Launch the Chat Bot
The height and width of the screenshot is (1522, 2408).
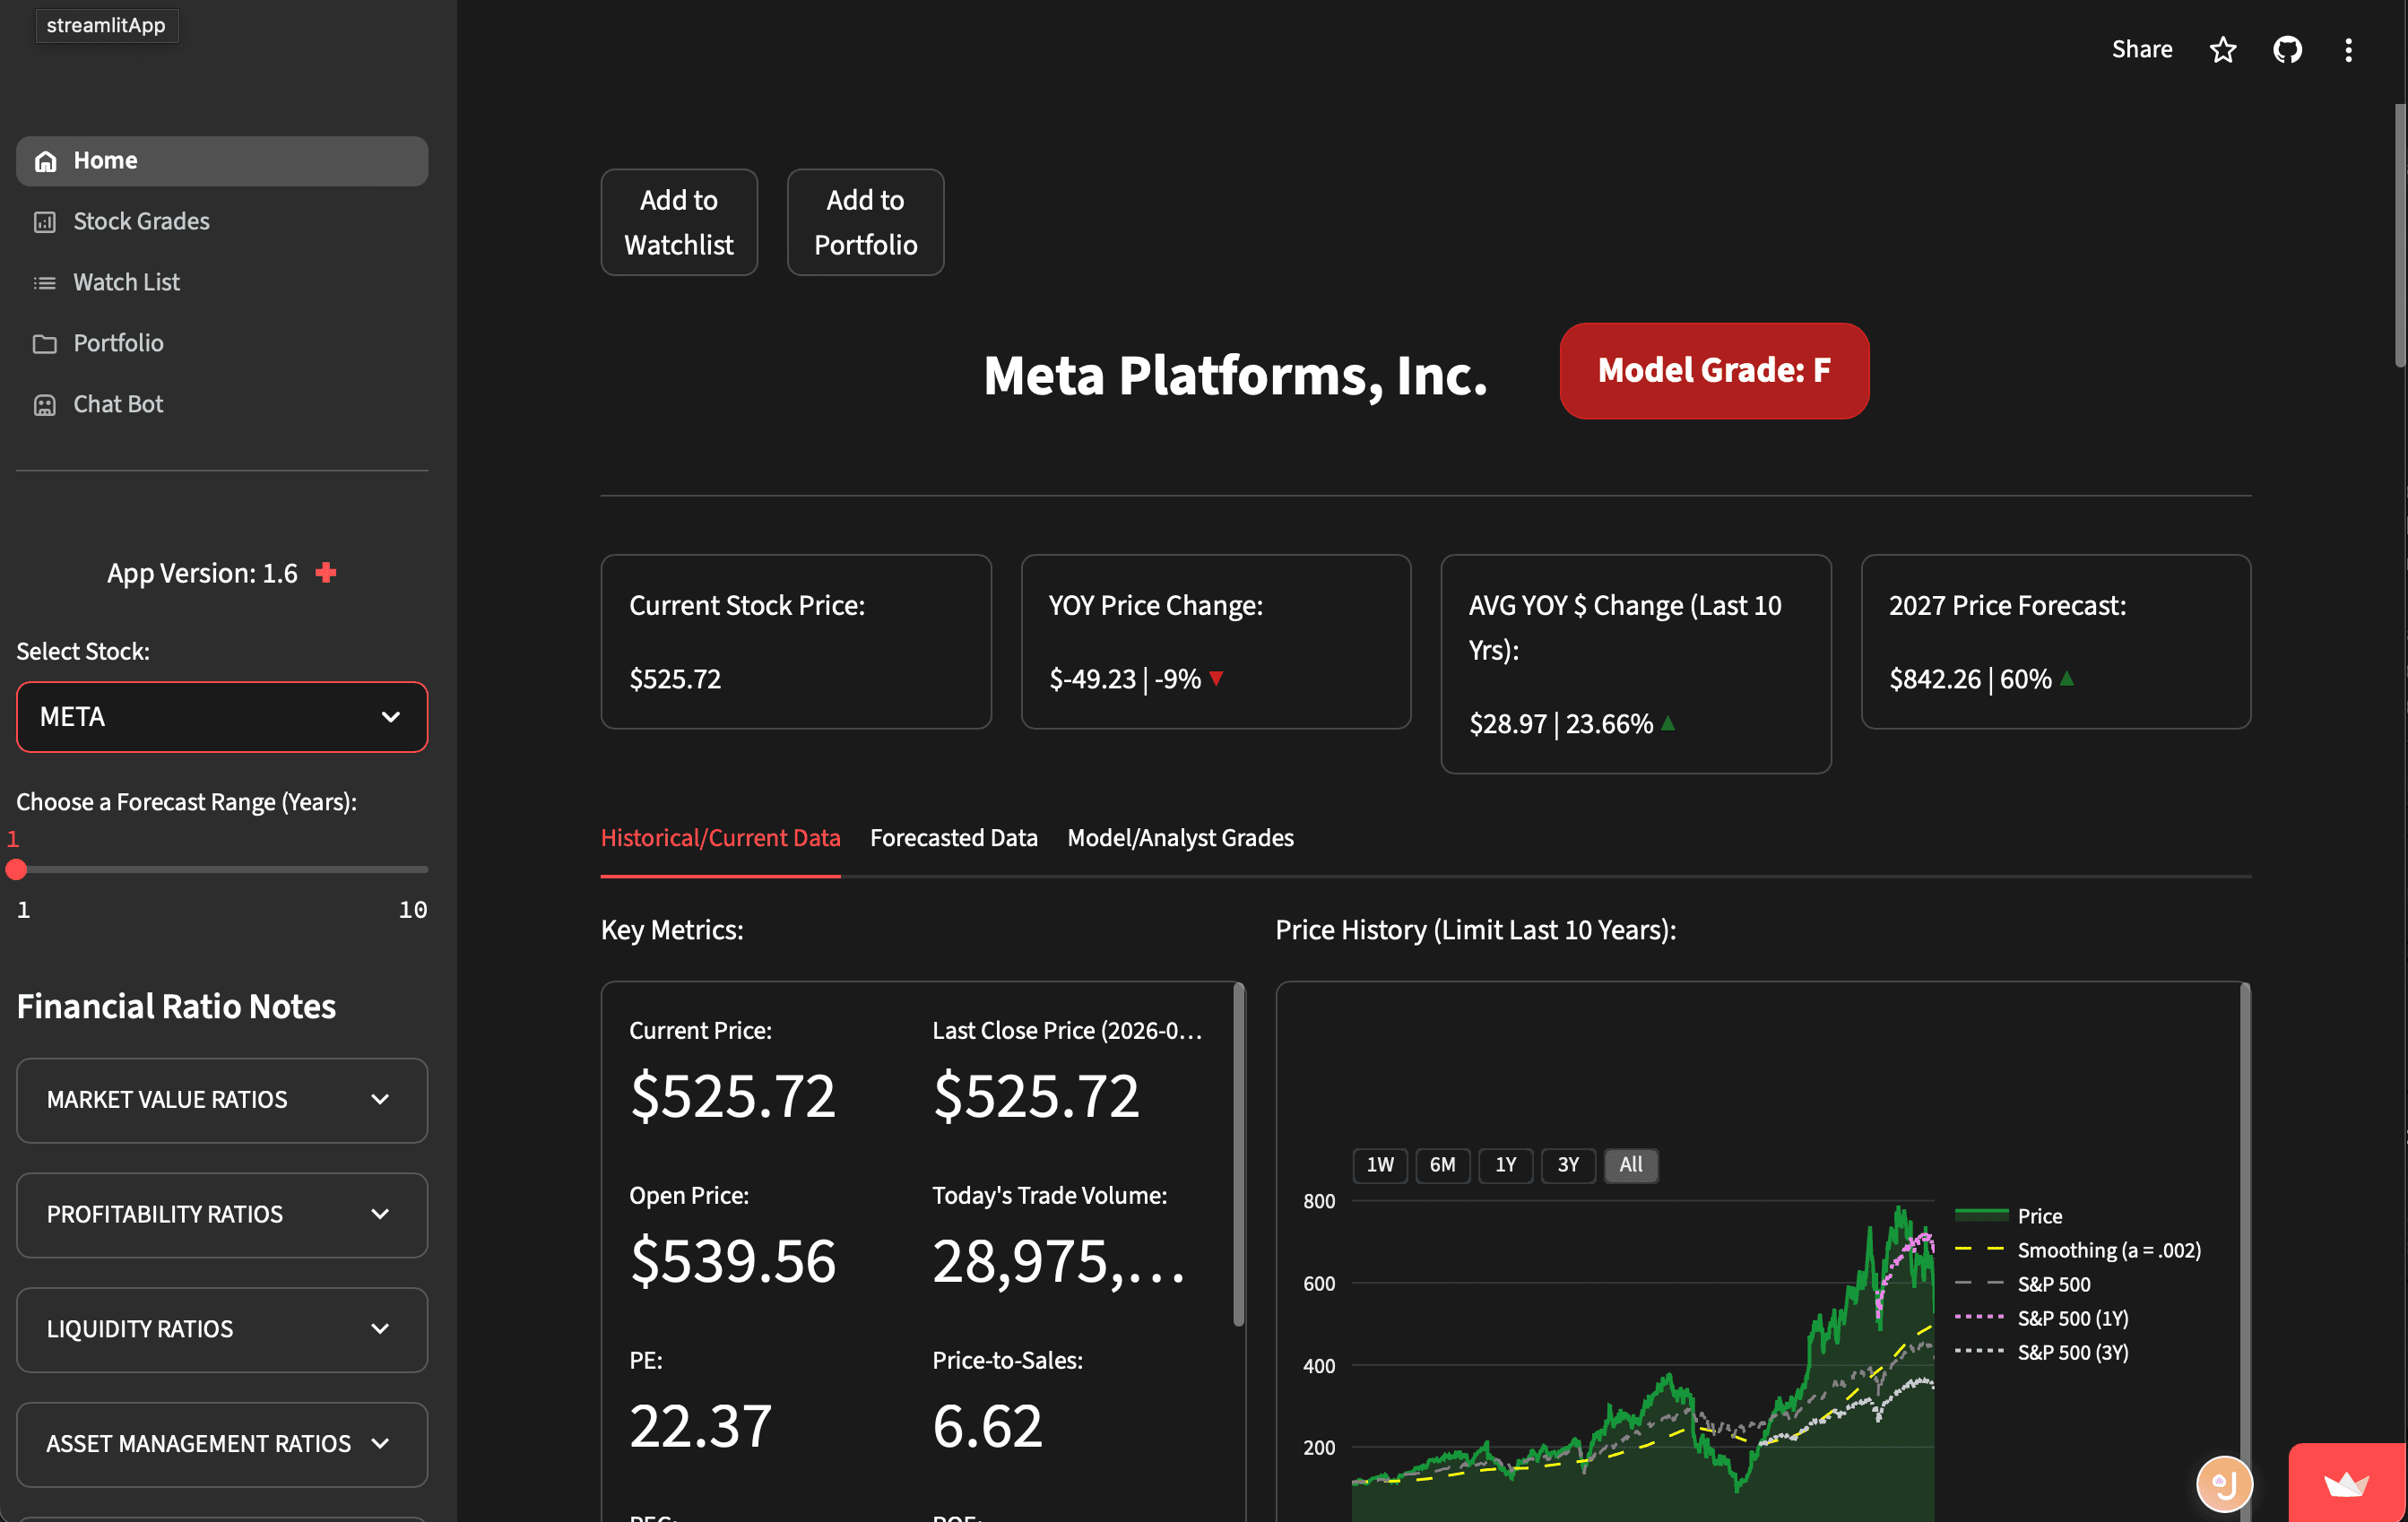pos(117,404)
